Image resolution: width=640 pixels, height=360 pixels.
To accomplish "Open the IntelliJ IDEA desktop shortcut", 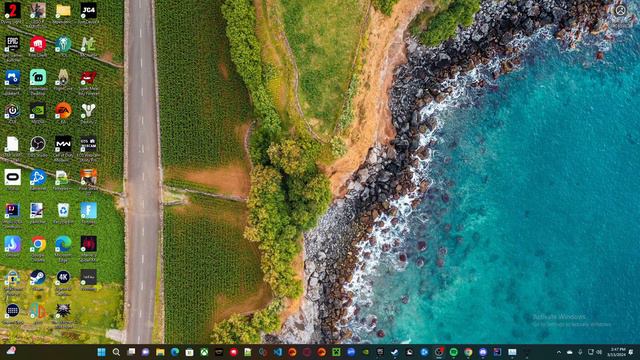I will click(12, 211).
